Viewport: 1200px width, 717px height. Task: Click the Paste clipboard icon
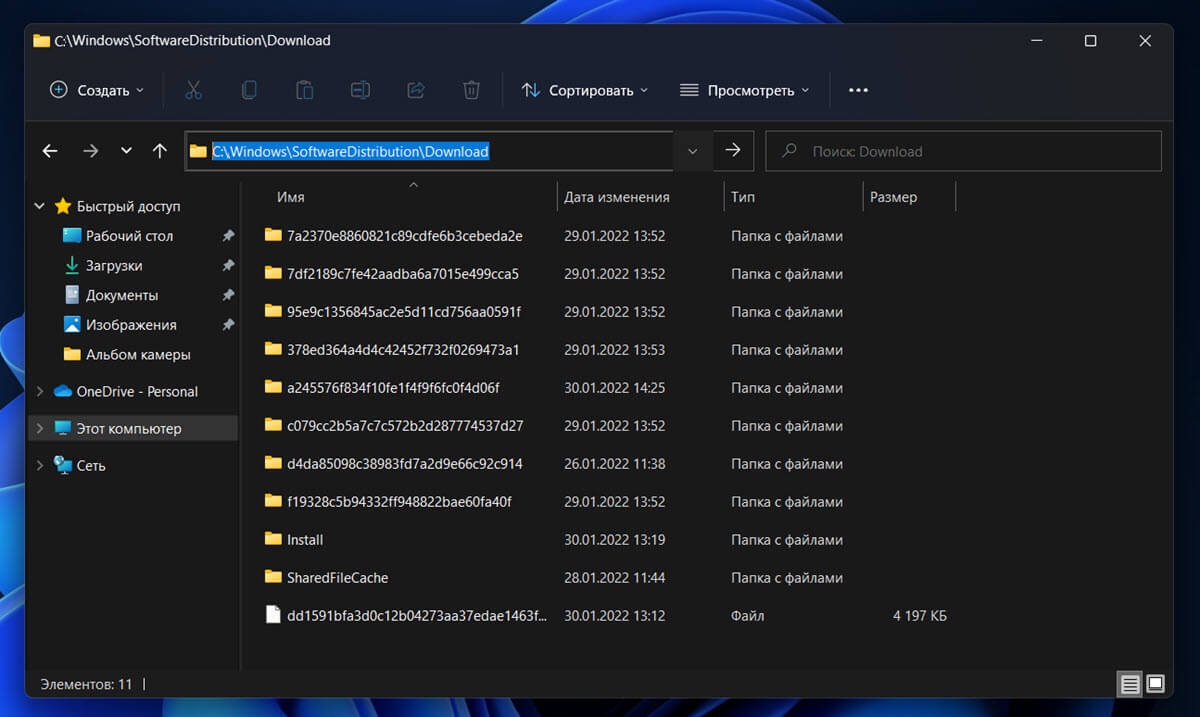pos(305,90)
